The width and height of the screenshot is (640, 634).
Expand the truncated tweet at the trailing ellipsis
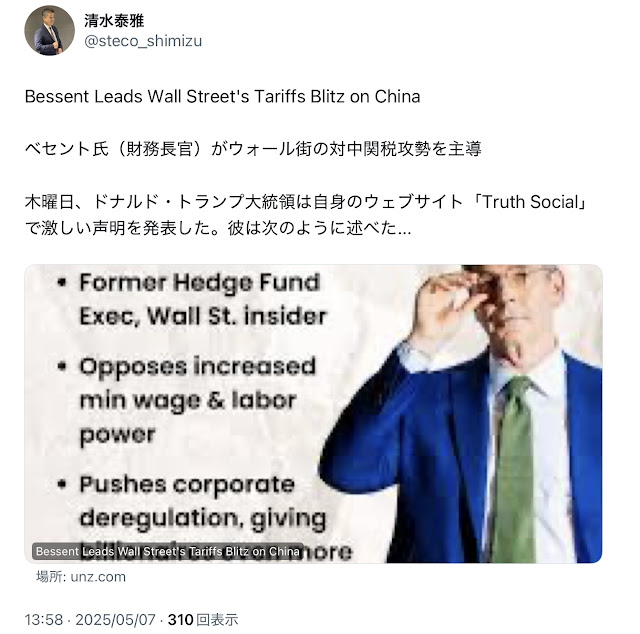point(404,229)
